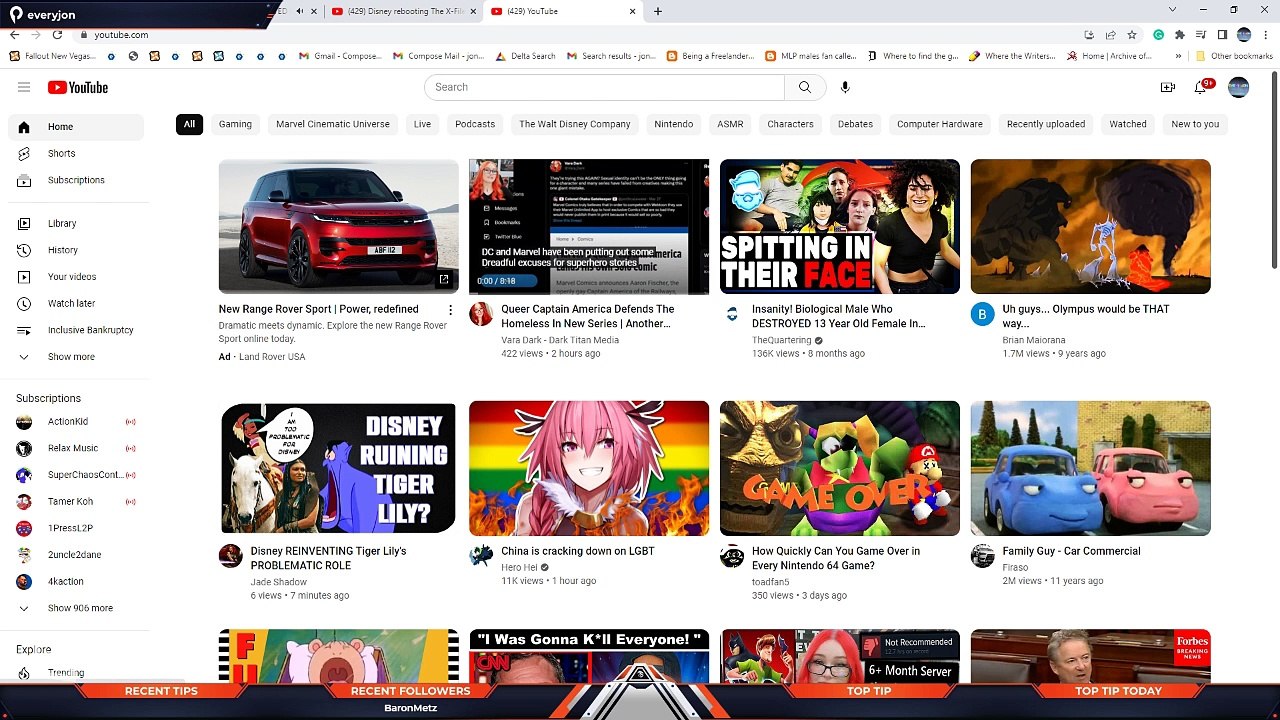Open the Other bookmarks folder

(1234, 56)
